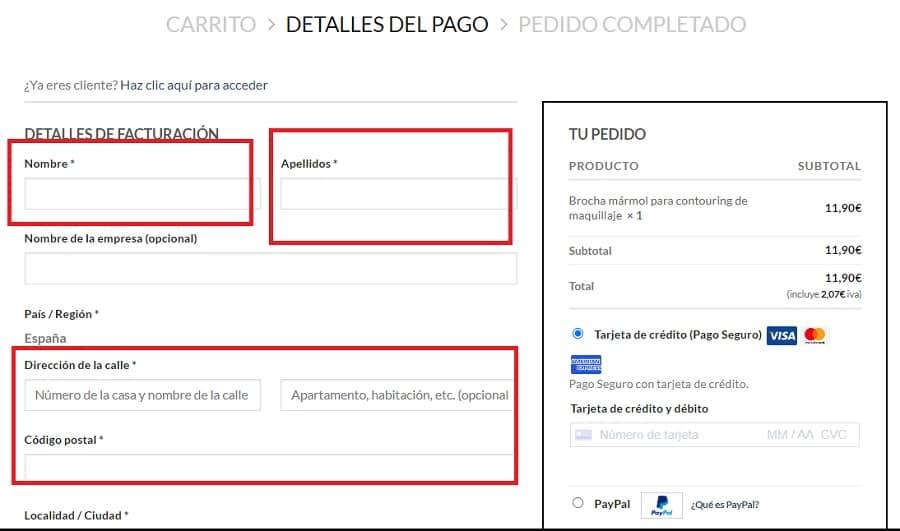This screenshot has width=900, height=531.
Task: Open DETALLES DEL PAGO step
Action: coord(387,24)
